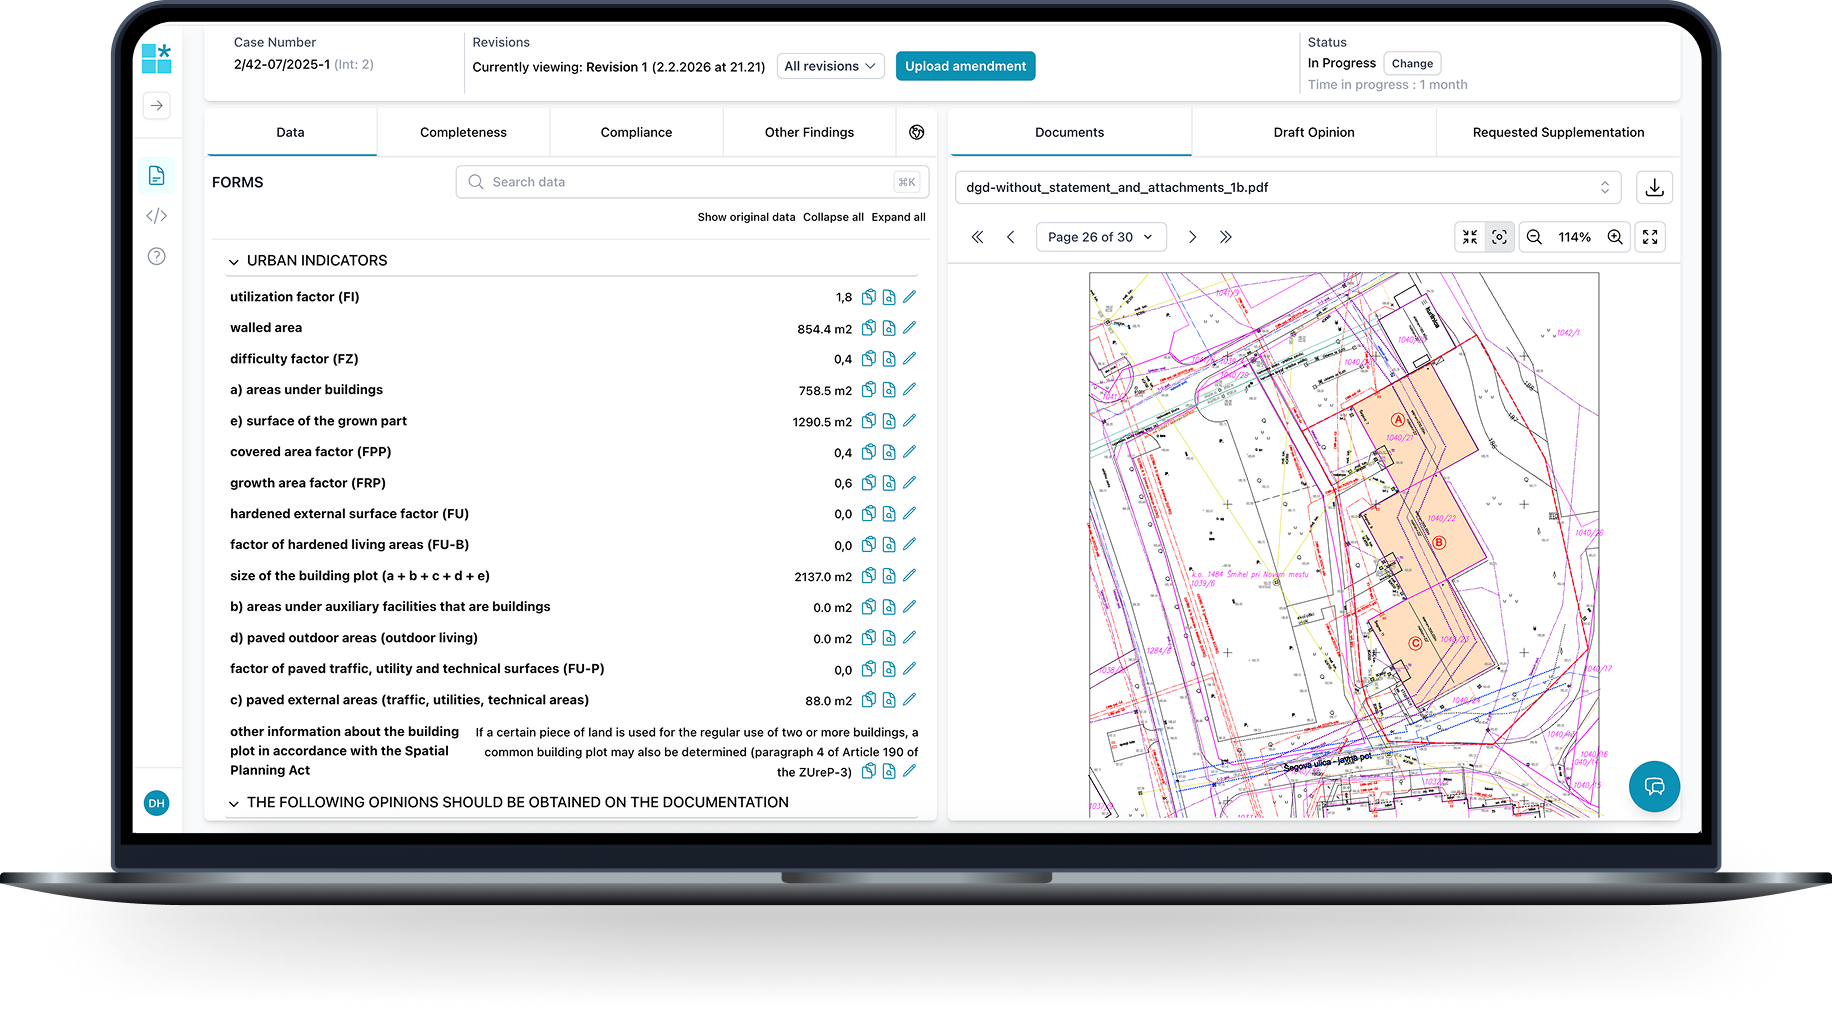This screenshot has height=1014, width=1832.
Task: Zoom out of the PDF viewer
Action: 1534,237
